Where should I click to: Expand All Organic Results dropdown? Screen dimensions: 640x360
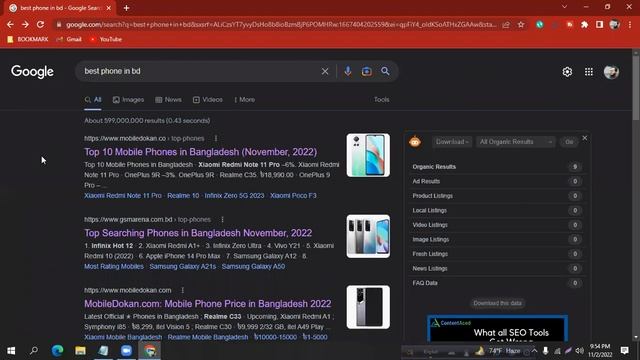click(516, 142)
